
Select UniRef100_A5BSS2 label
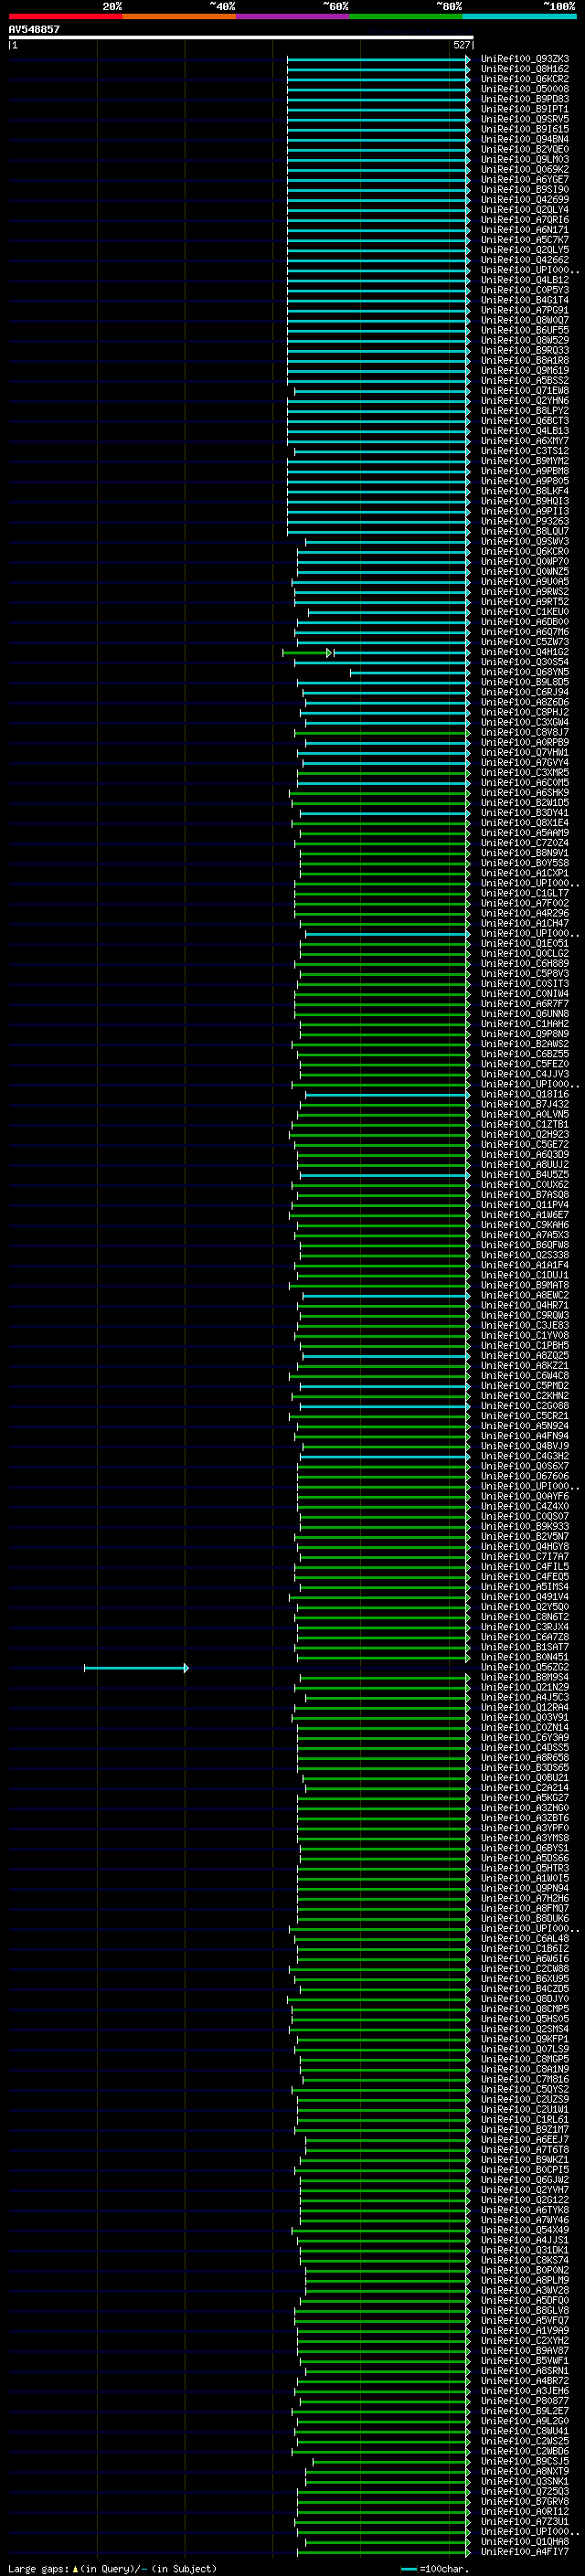525,380
